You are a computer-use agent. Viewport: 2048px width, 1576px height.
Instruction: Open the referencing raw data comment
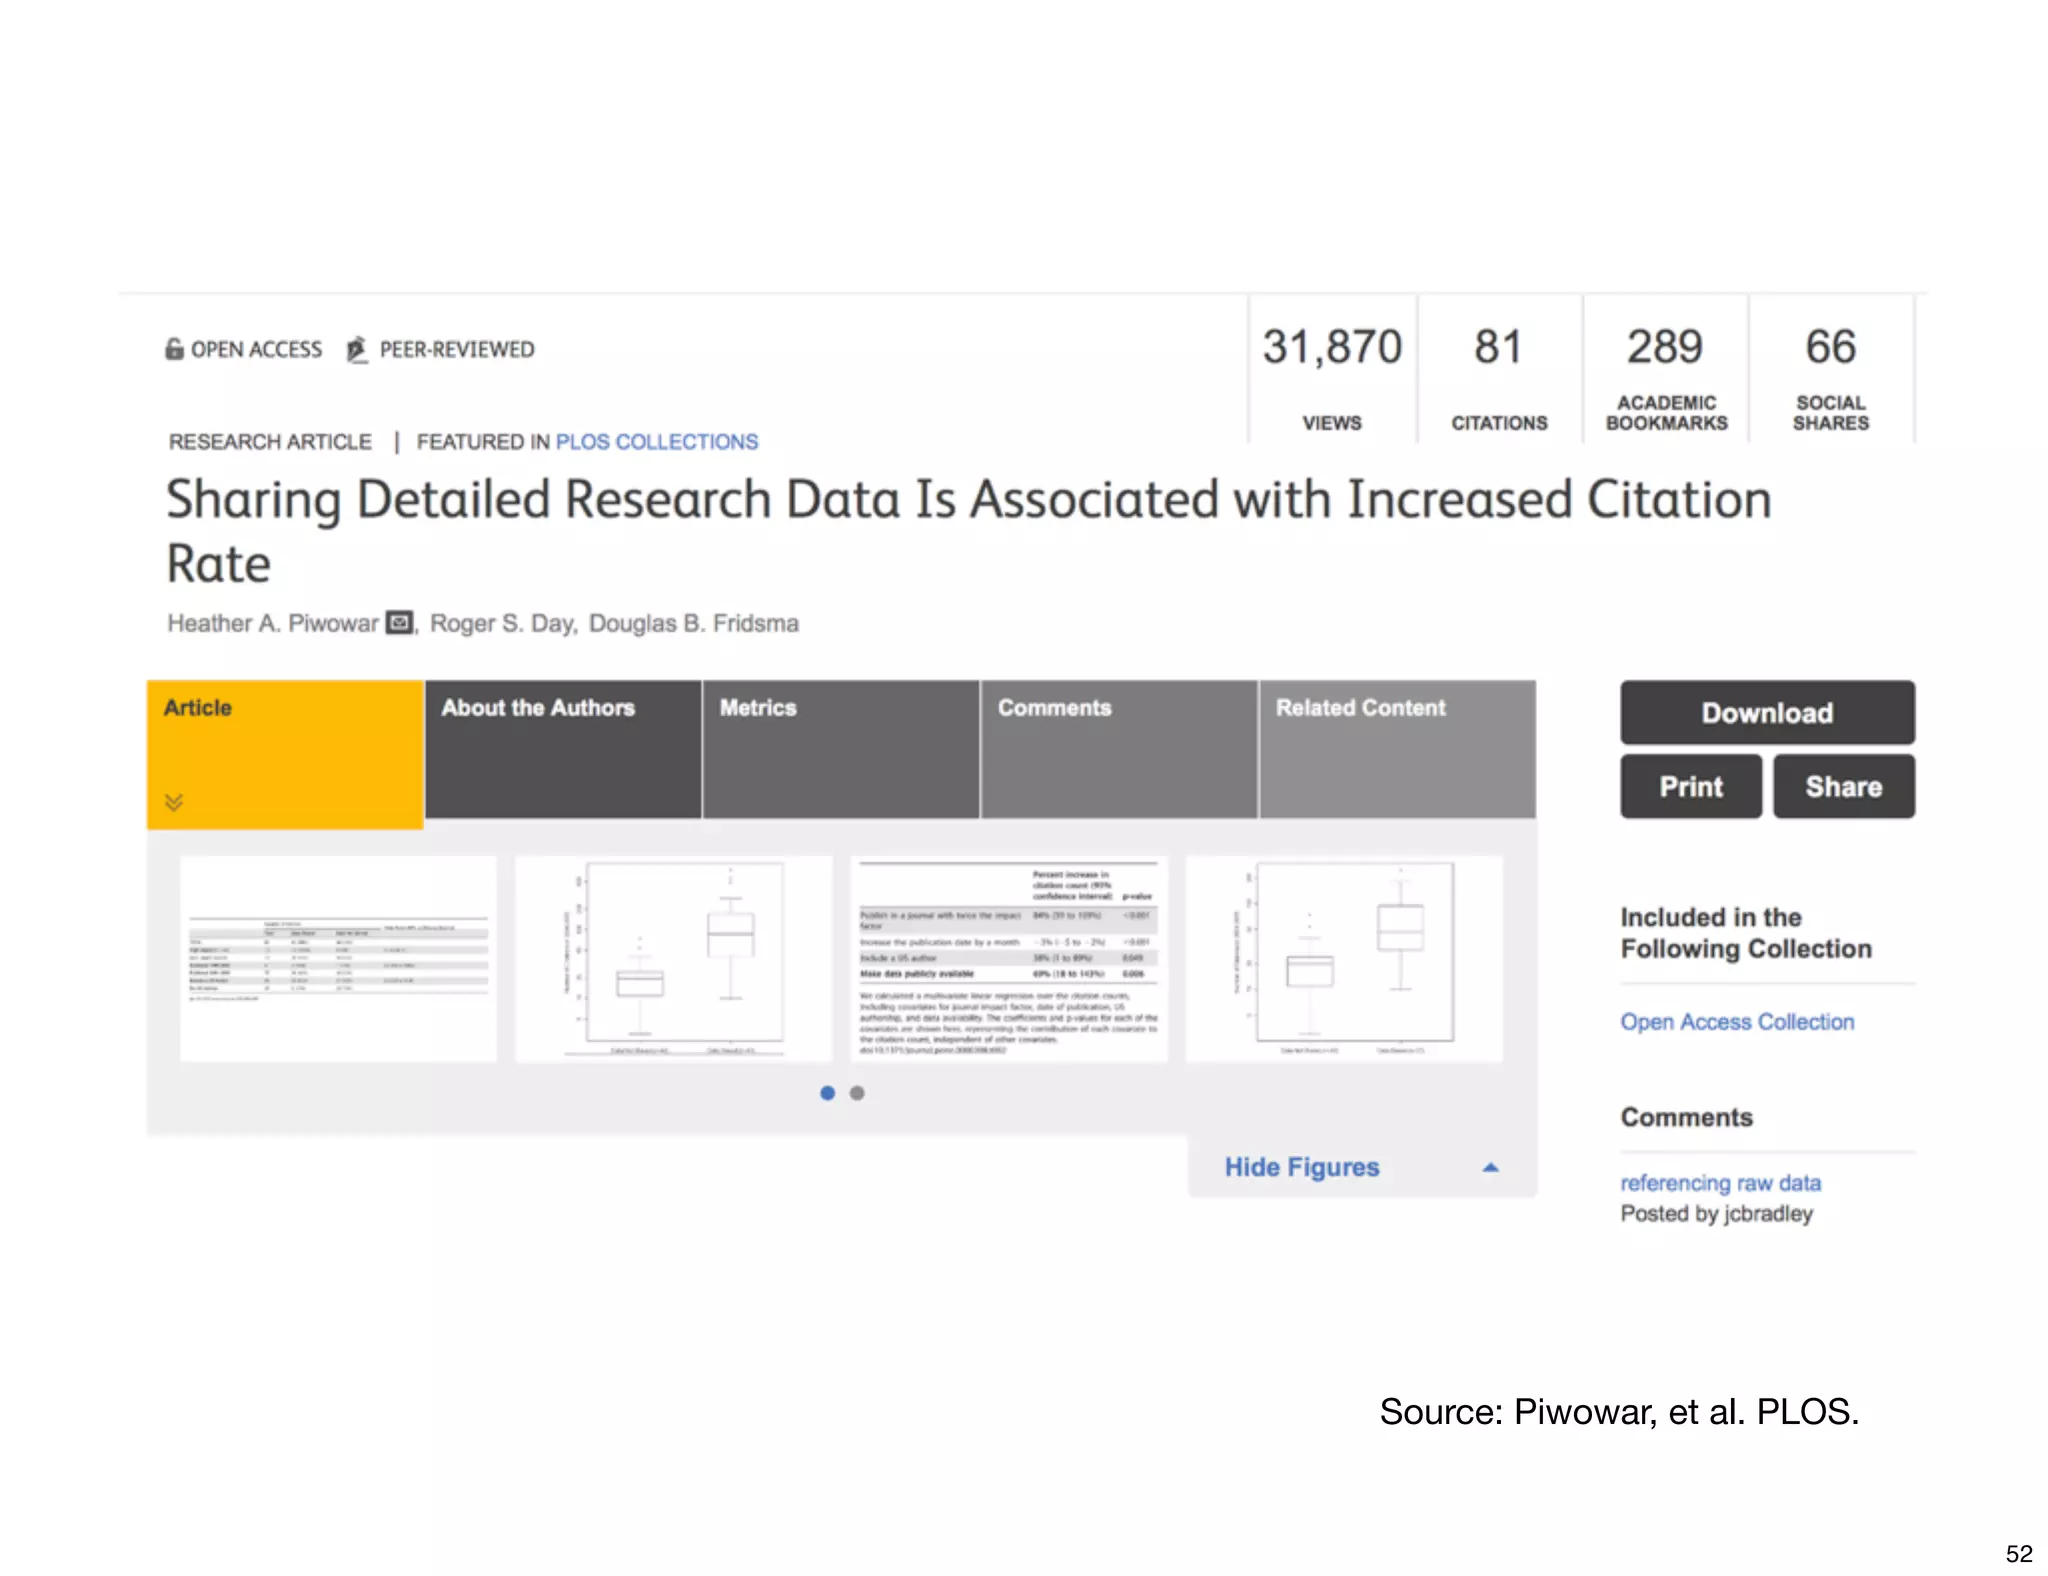click(1720, 1183)
